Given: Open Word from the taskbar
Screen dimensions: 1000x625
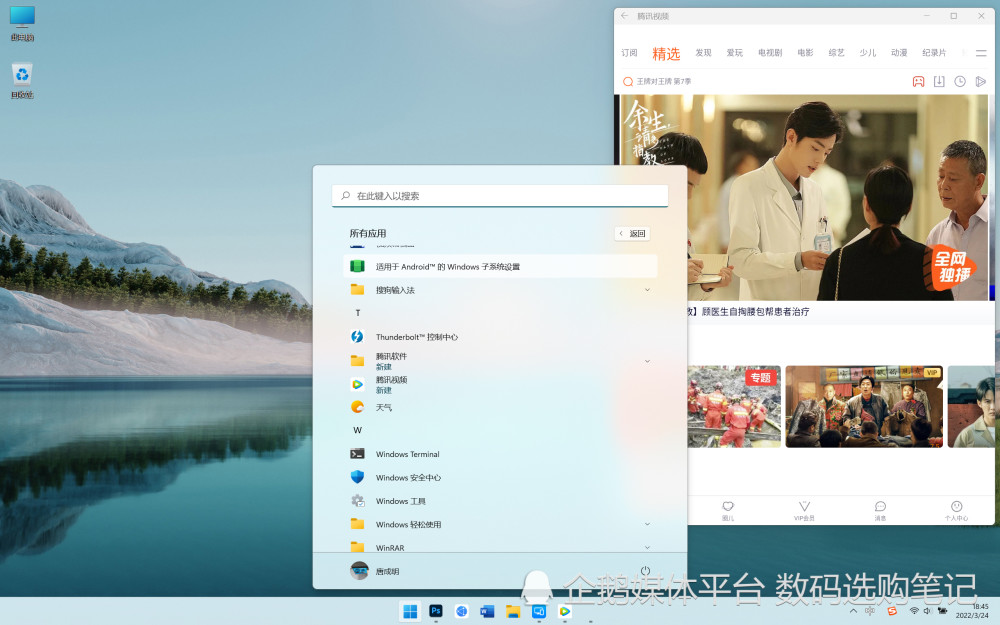Looking at the screenshot, I should 487,612.
